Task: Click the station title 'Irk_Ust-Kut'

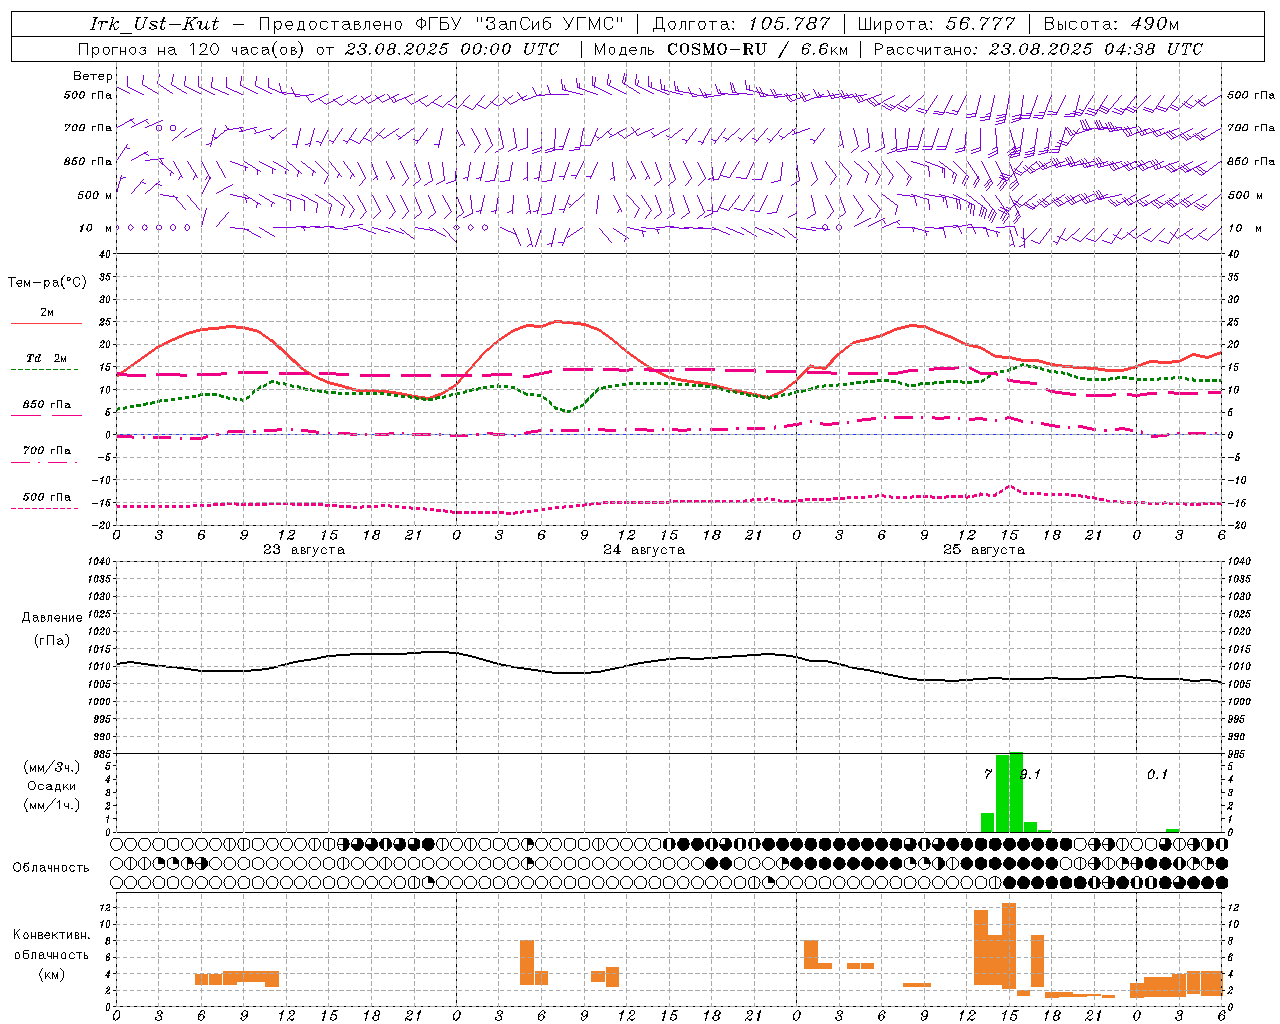Action: click(154, 24)
